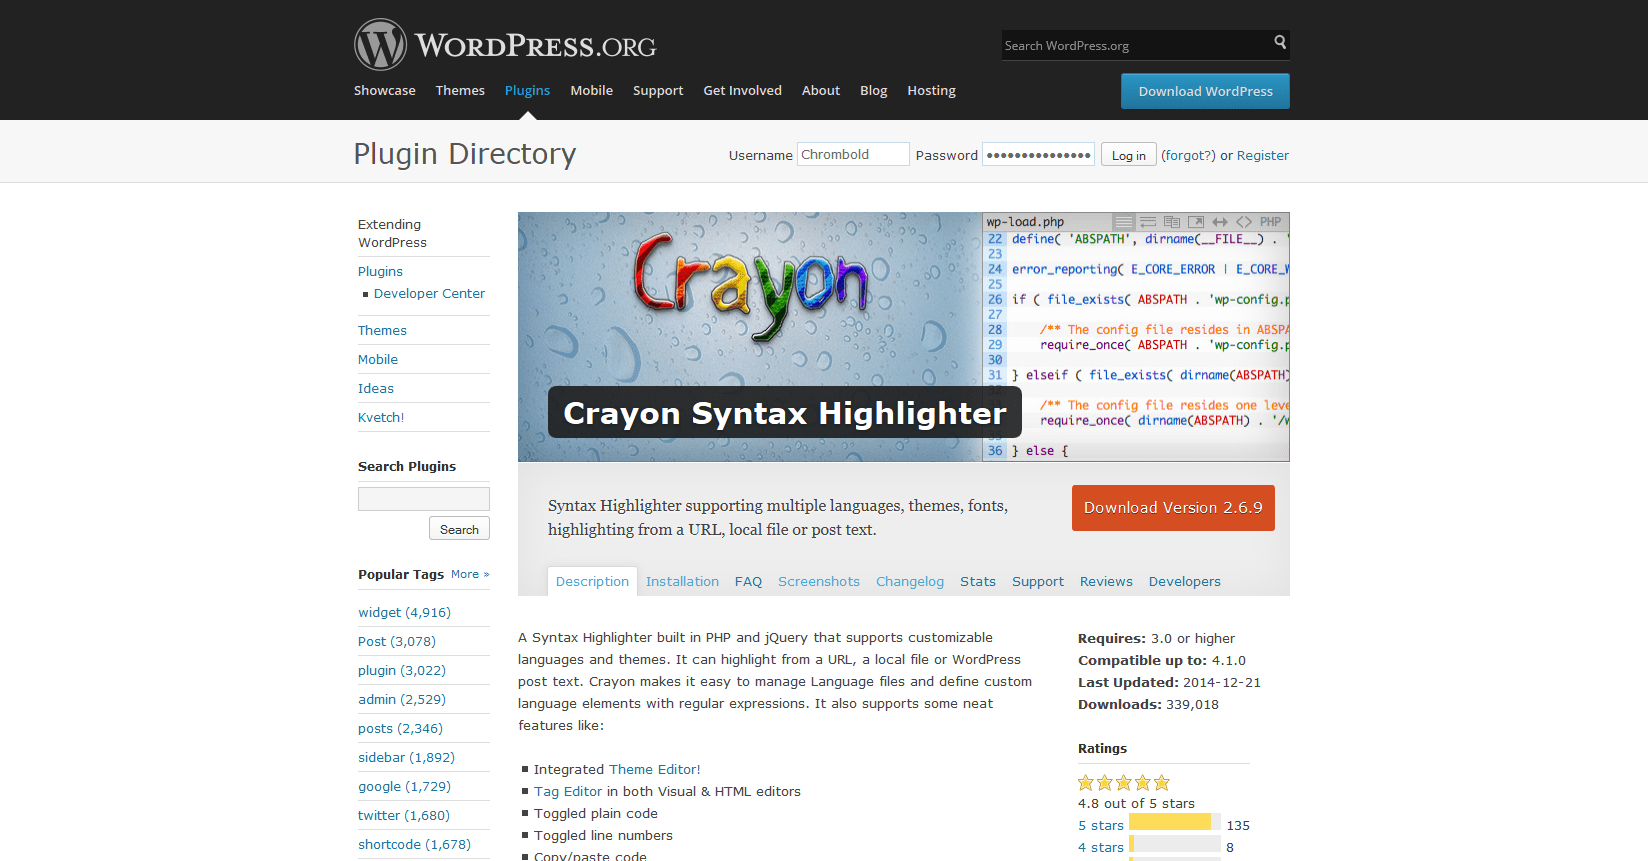Click the plain code angle-brackets icon
1648x861 pixels.
(1244, 222)
